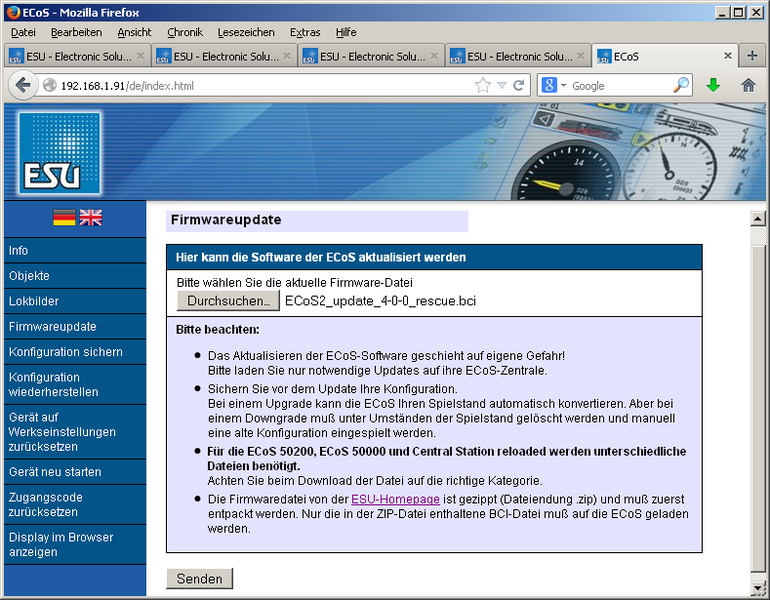The image size is (770, 600).
Task: Bookmark page with the star icon
Action: pos(483,85)
